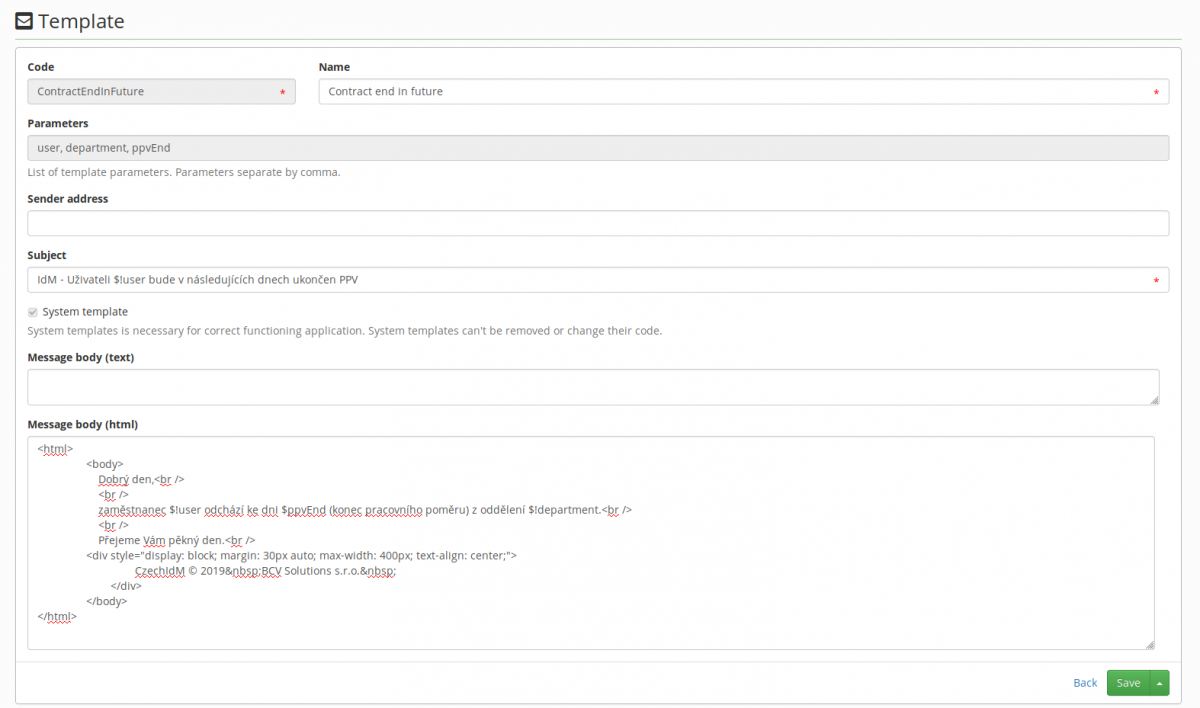Grab the resize handle of Message body (html)
The height and width of the screenshot is (708, 1200).
1149,645
